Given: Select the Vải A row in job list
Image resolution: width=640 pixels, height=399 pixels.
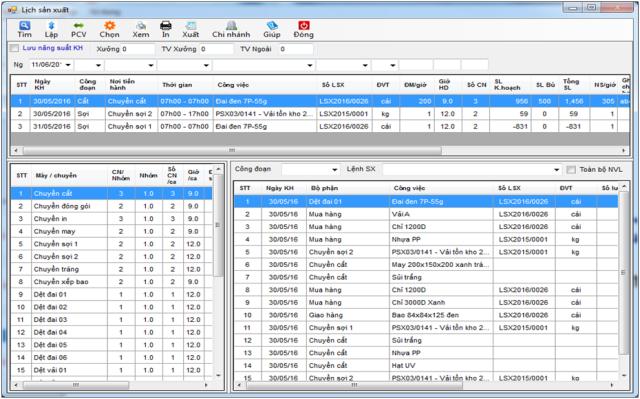Looking at the screenshot, I should click(427, 214).
